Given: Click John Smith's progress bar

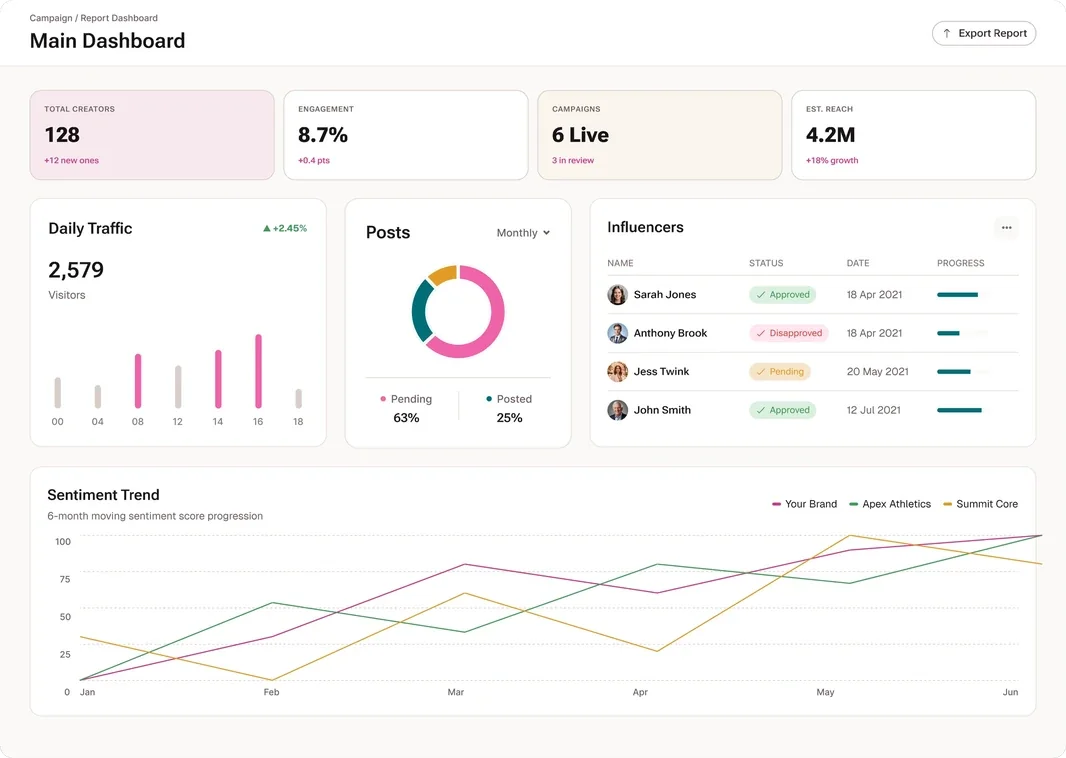Looking at the screenshot, I should pos(964,410).
